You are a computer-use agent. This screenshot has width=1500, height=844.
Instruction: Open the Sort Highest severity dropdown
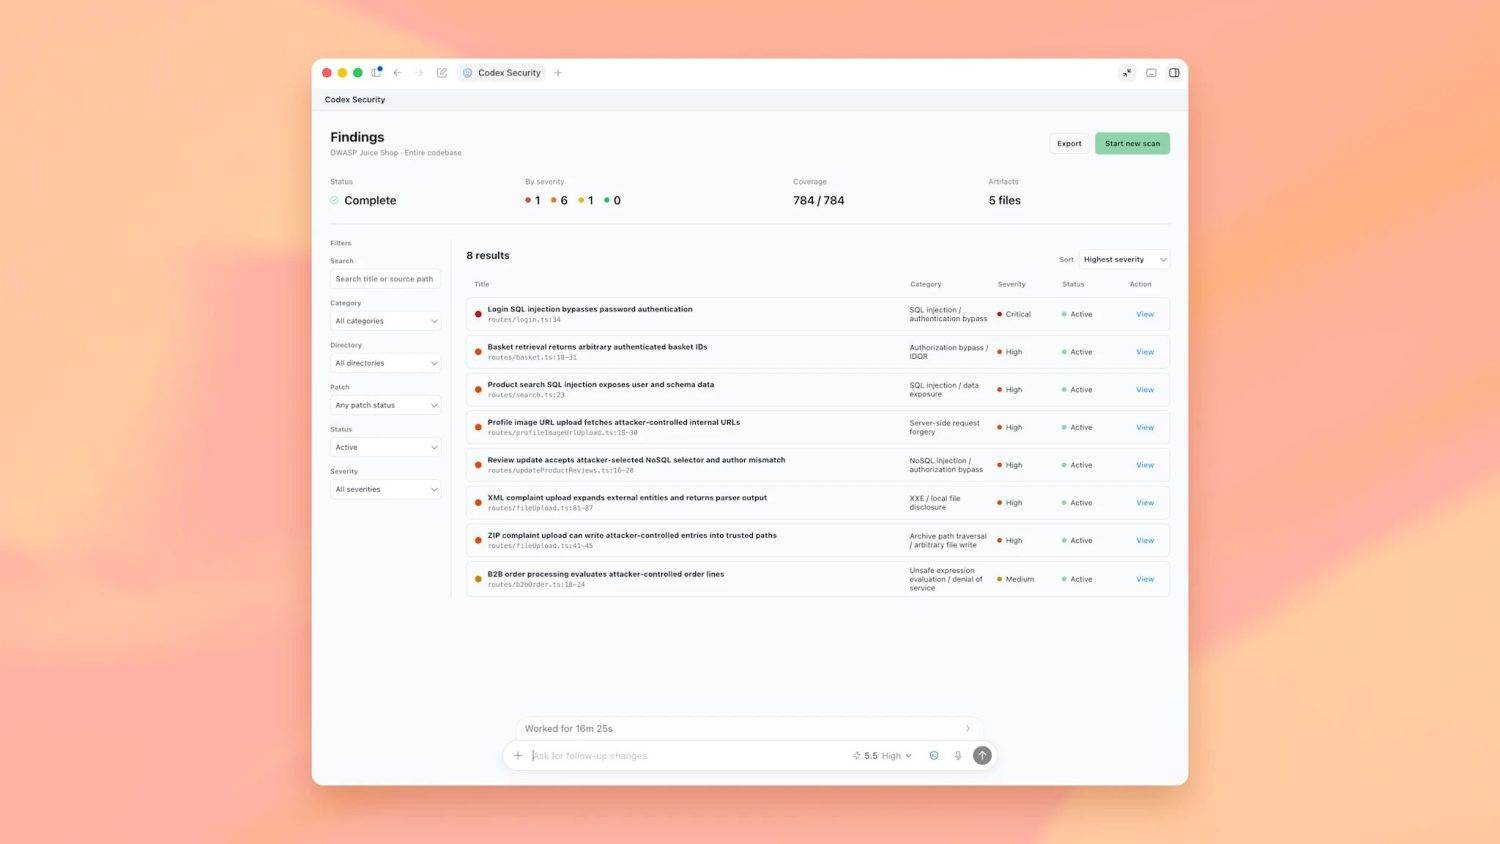pos(1124,260)
